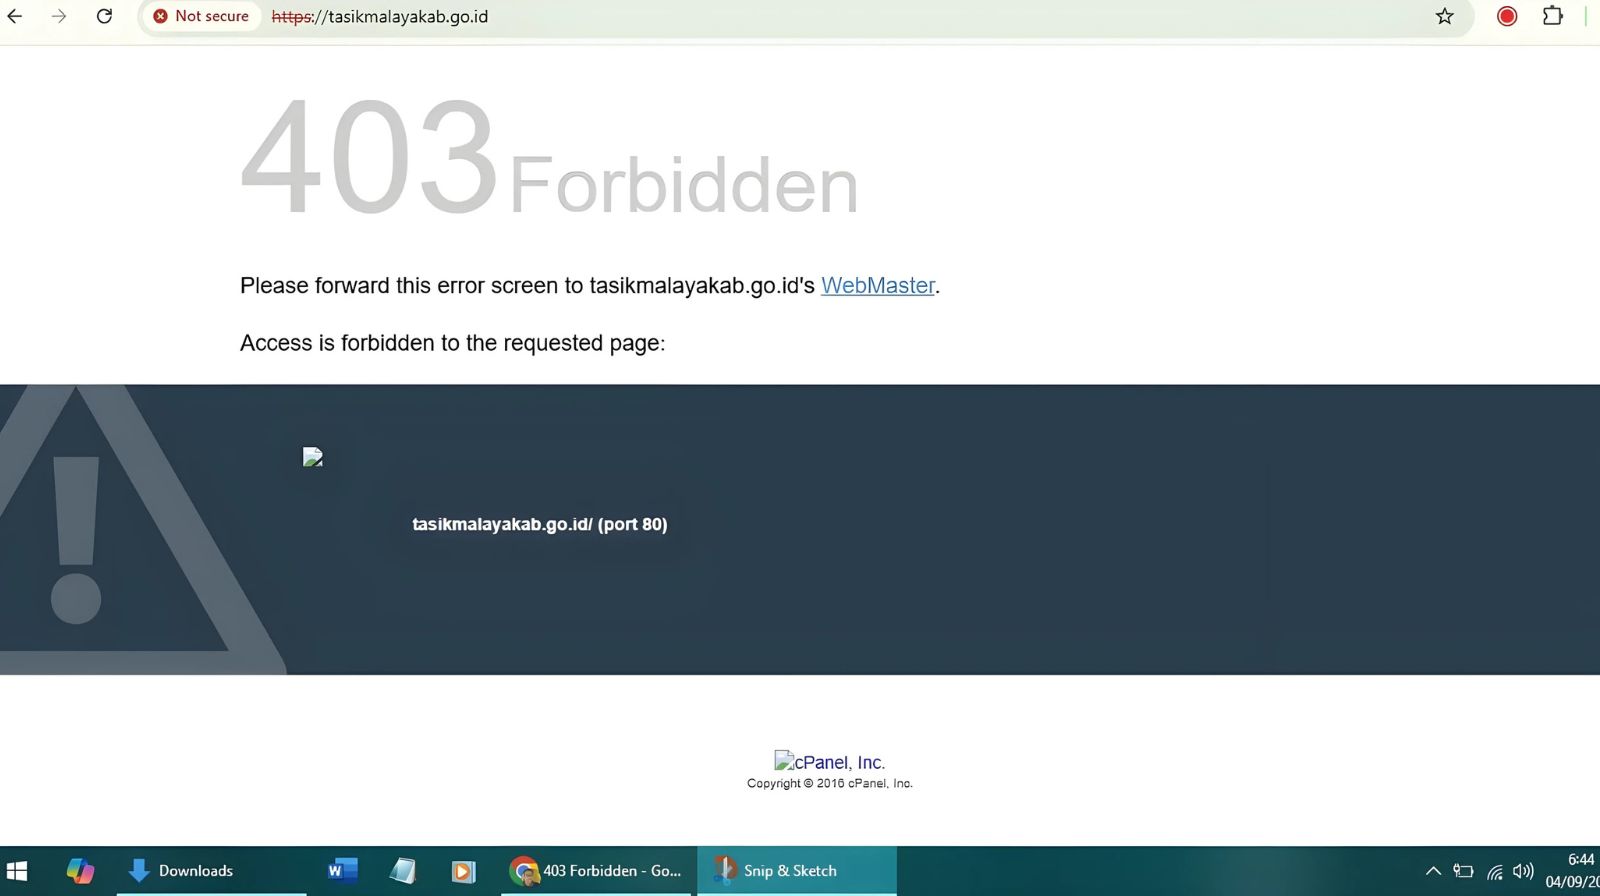
Task: Open the Downloads taskbar window
Action: click(182, 871)
